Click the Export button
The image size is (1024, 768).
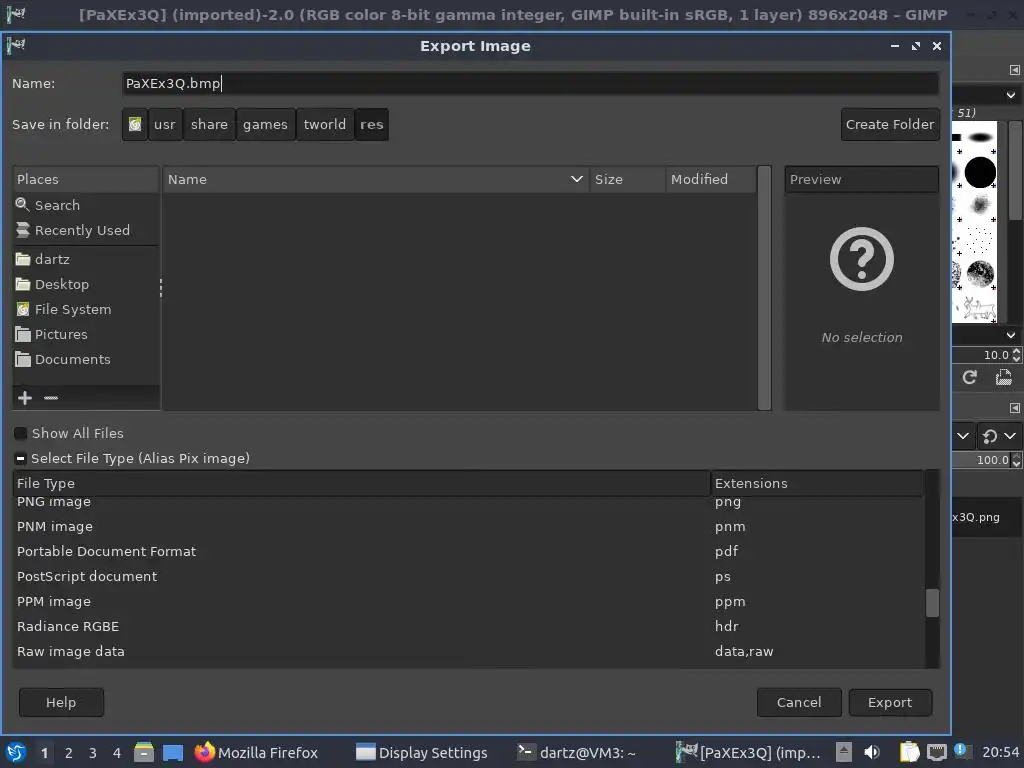[x=889, y=702]
